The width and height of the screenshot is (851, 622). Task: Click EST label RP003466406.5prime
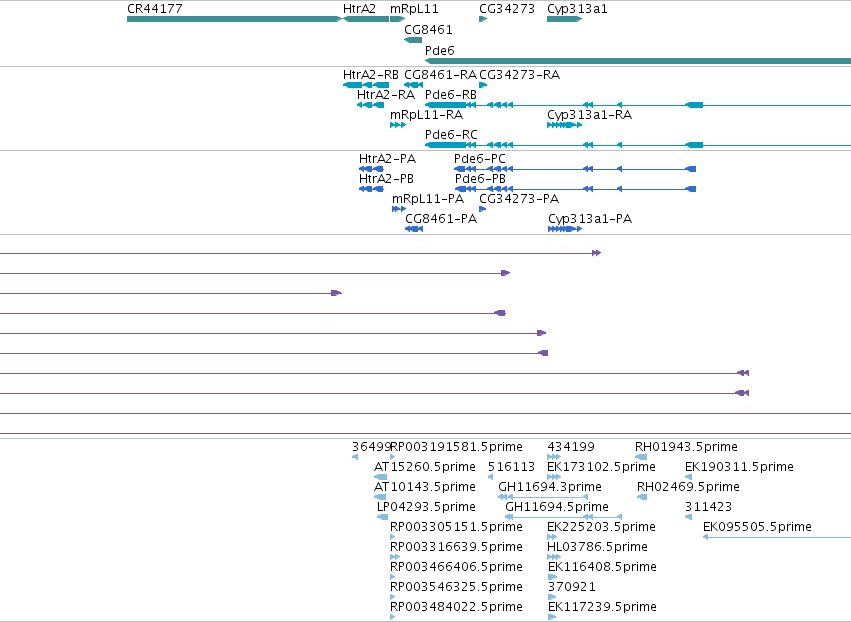456,567
